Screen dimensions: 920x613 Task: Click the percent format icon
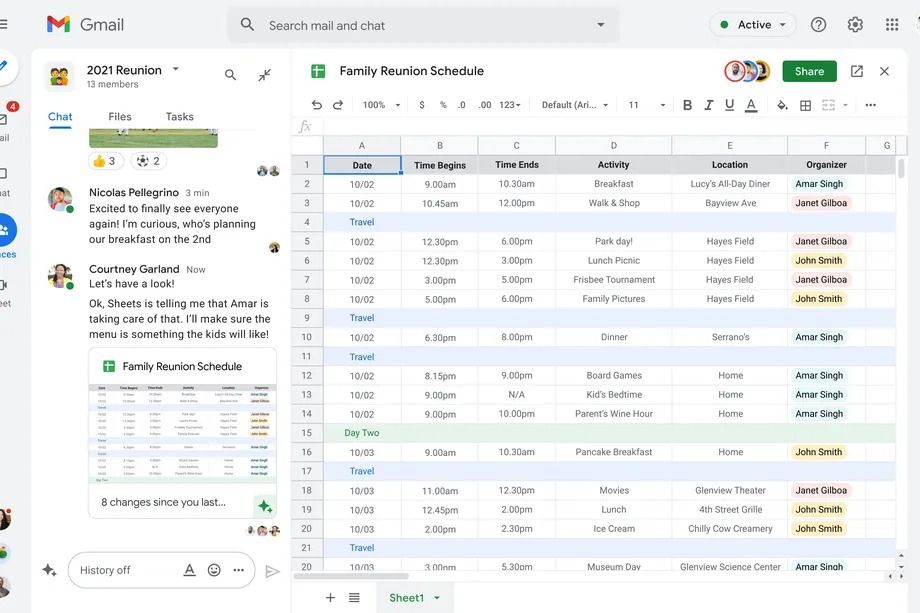(x=443, y=104)
